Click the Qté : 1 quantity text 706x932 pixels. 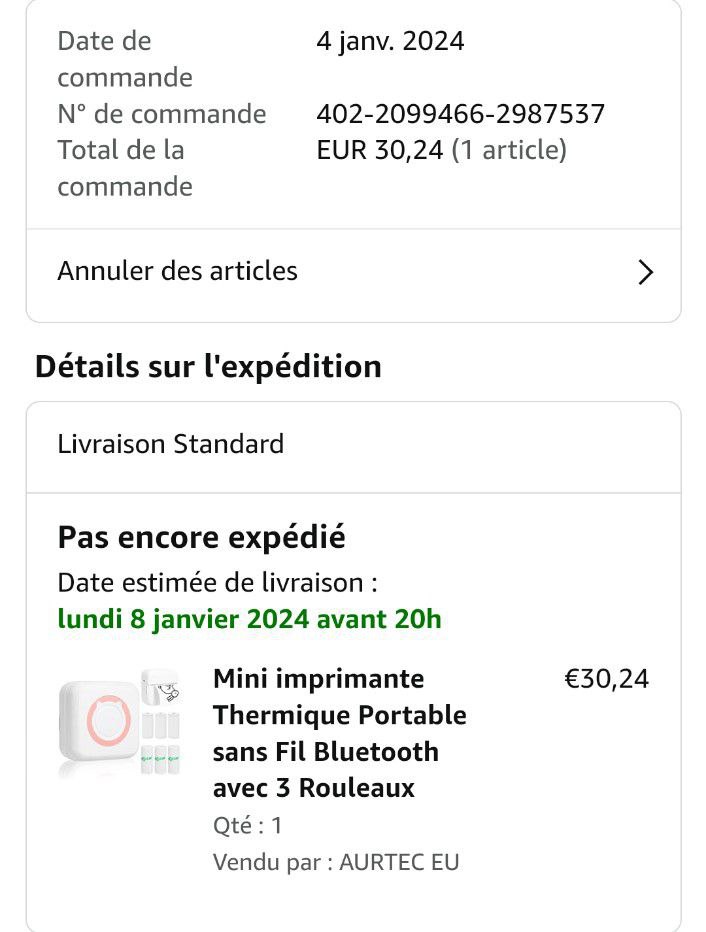[247, 826]
